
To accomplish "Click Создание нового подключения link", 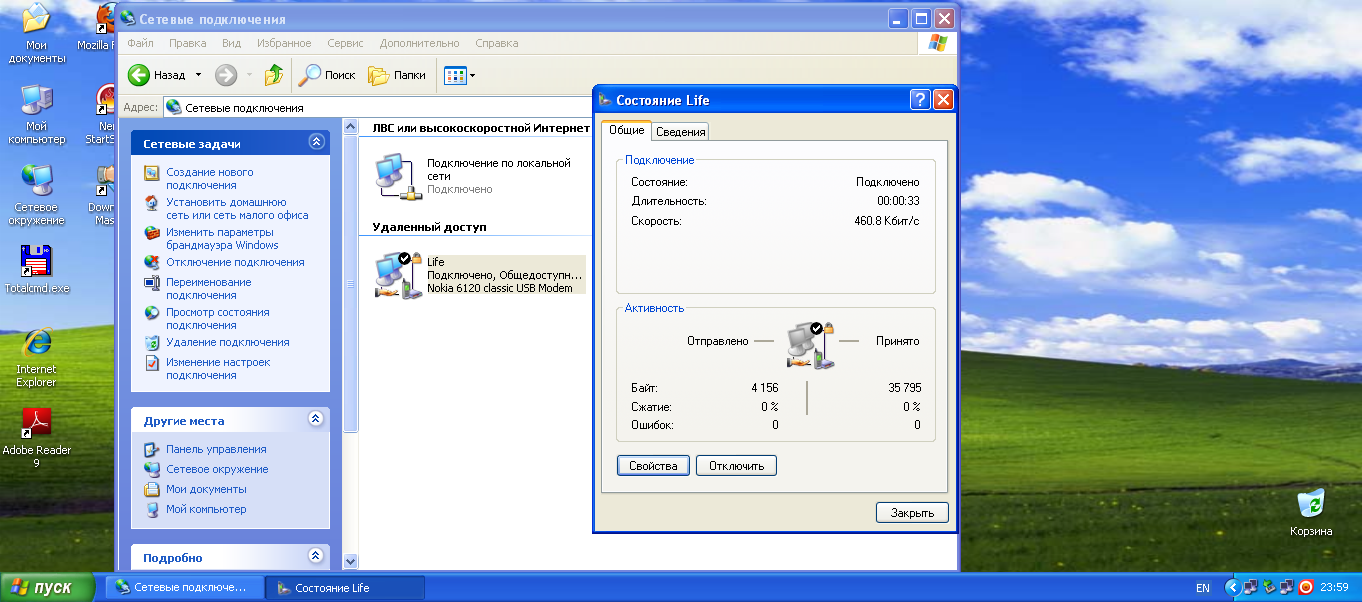I will (x=210, y=179).
